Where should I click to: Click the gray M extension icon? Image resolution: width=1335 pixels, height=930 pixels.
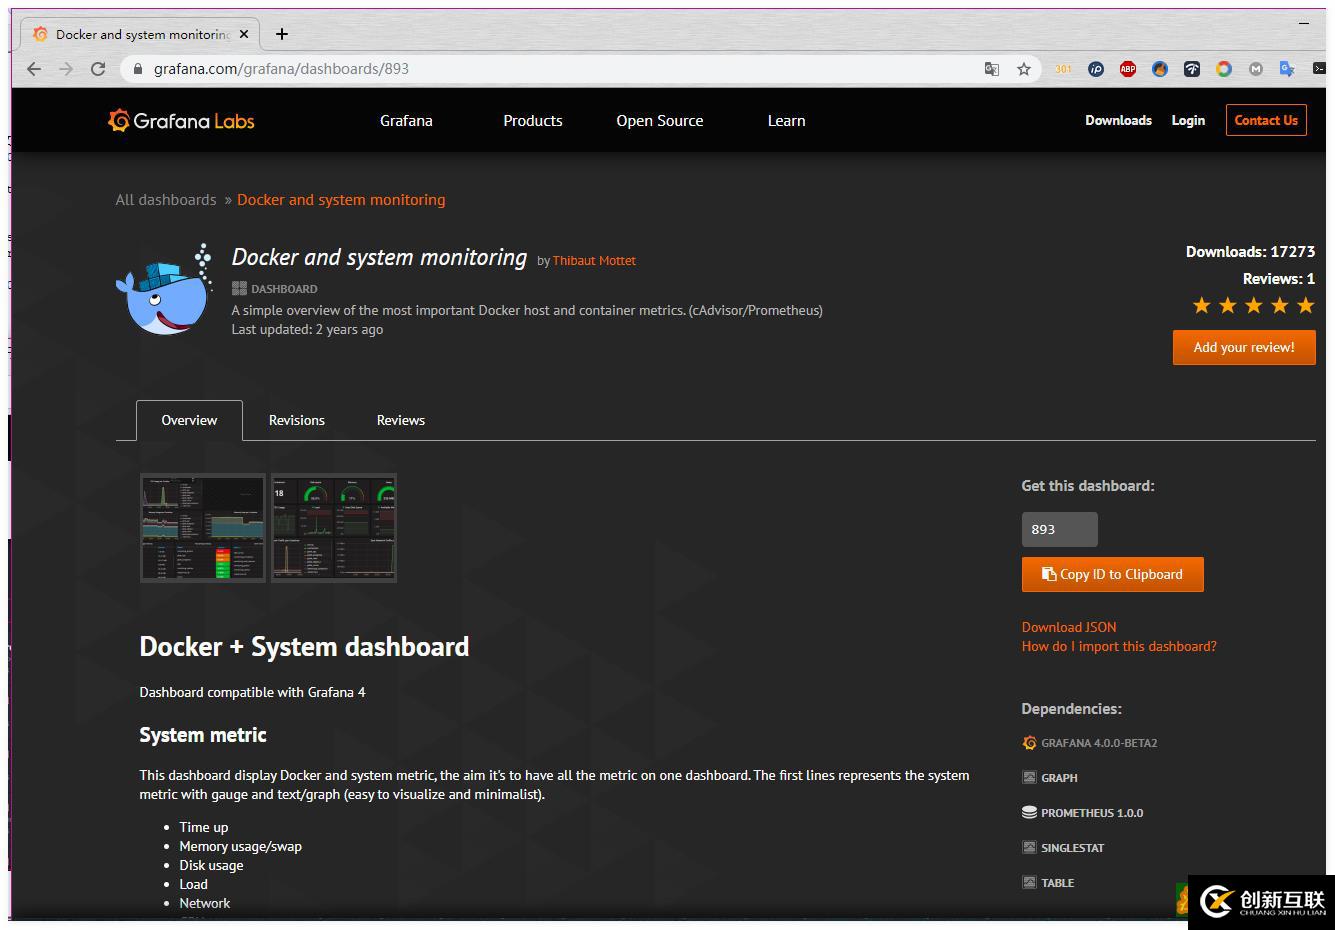(1256, 69)
